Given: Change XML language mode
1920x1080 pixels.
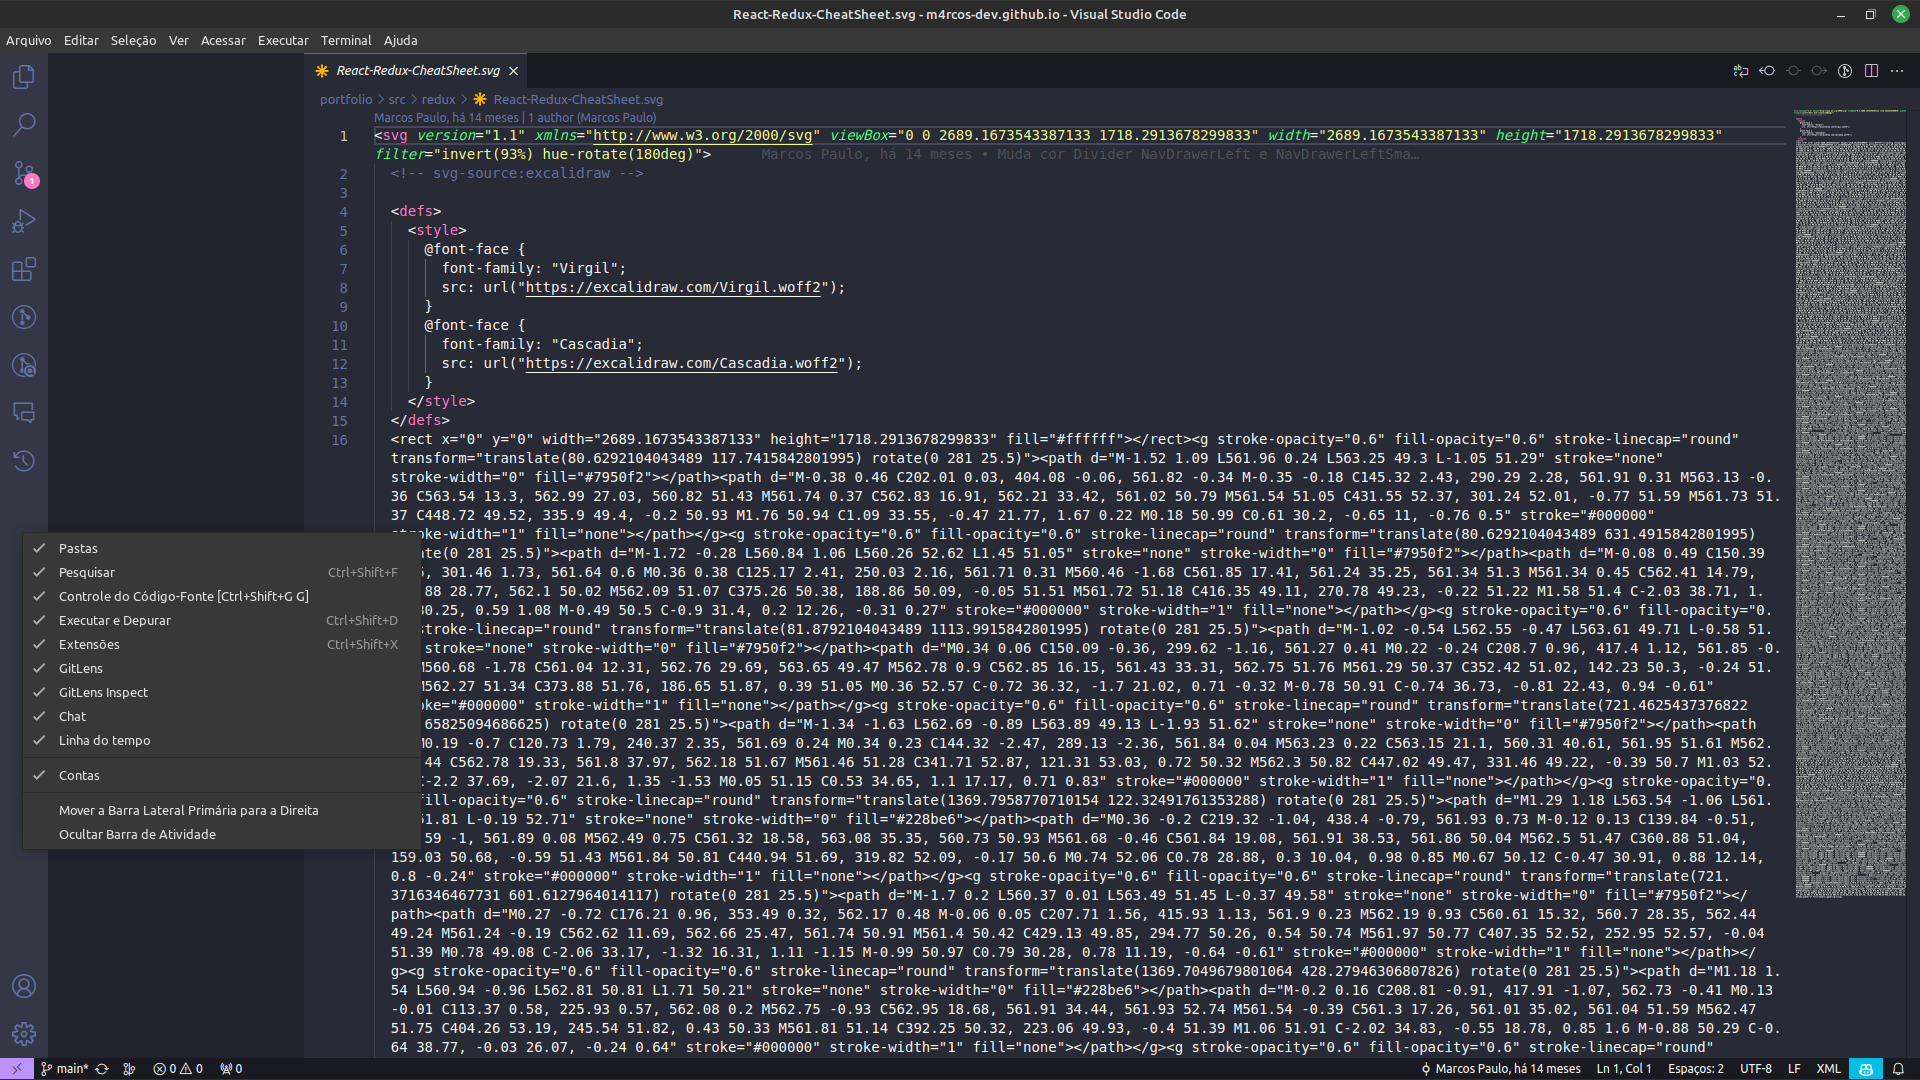Looking at the screenshot, I should (x=1828, y=1069).
